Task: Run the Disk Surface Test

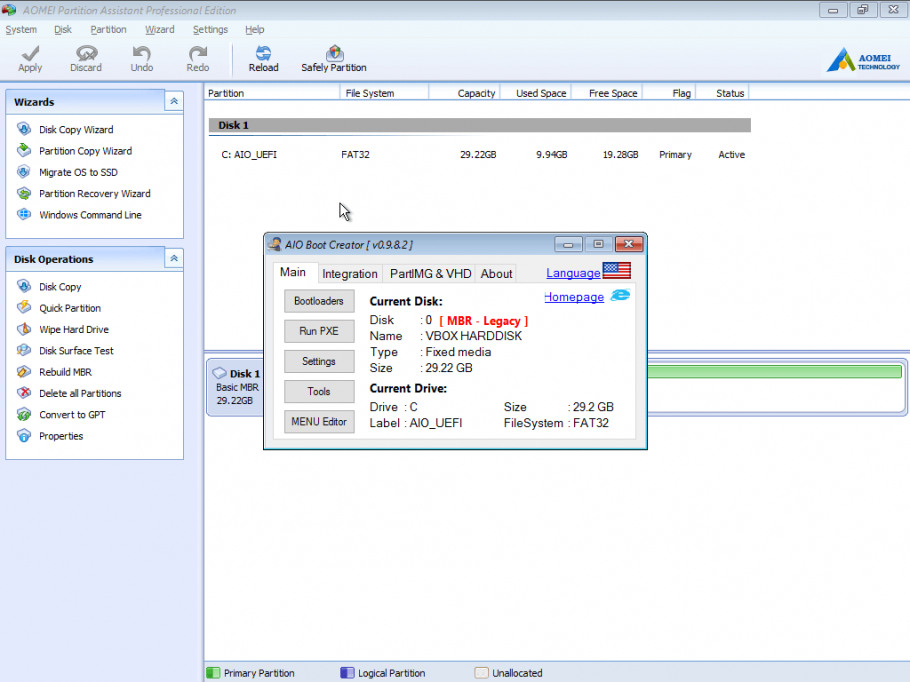Action: pos(76,351)
